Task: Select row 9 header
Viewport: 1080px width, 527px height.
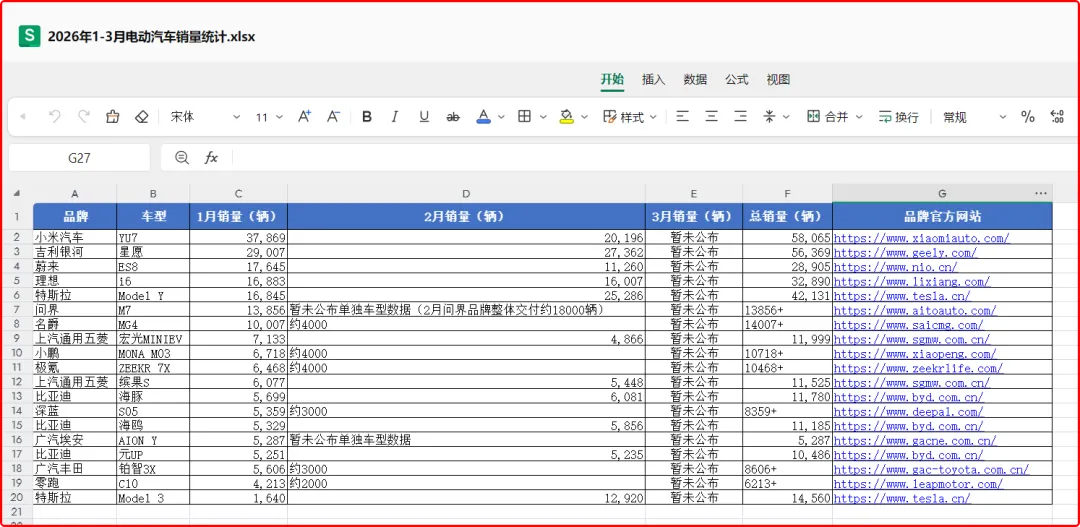Action: click(17, 338)
